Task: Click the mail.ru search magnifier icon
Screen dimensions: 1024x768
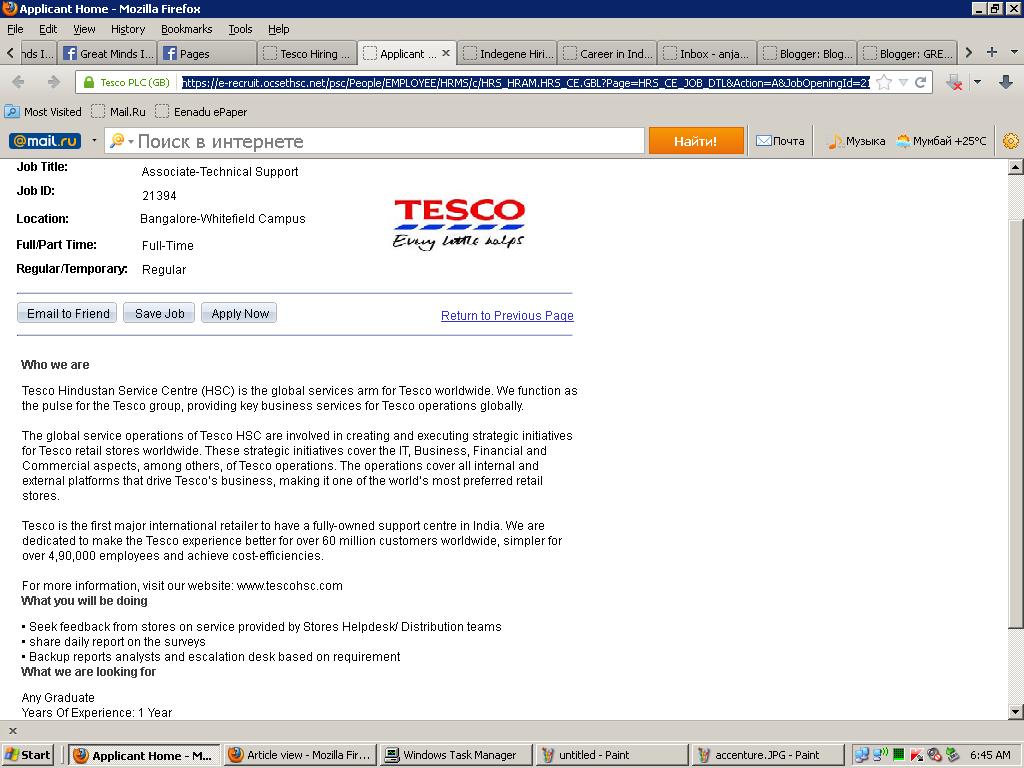Action: coord(118,141)
